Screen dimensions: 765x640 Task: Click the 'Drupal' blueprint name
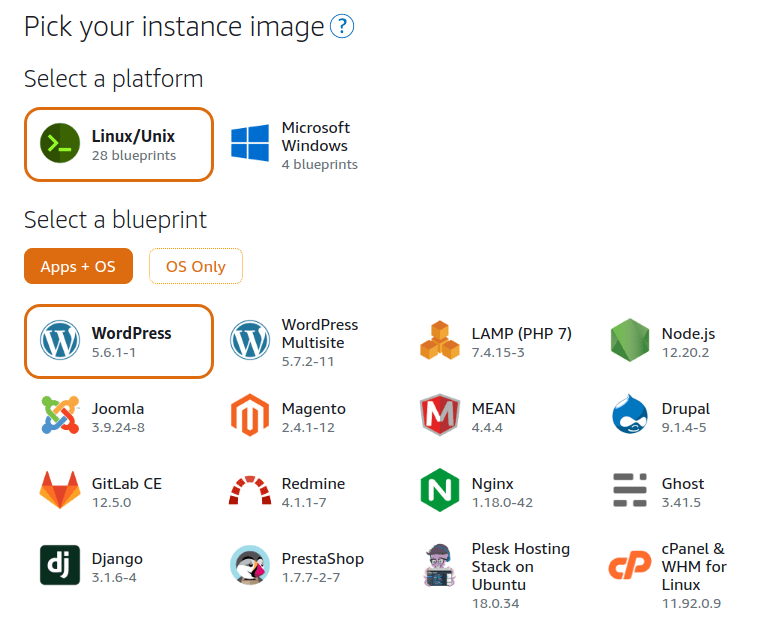tap(685, 409)
